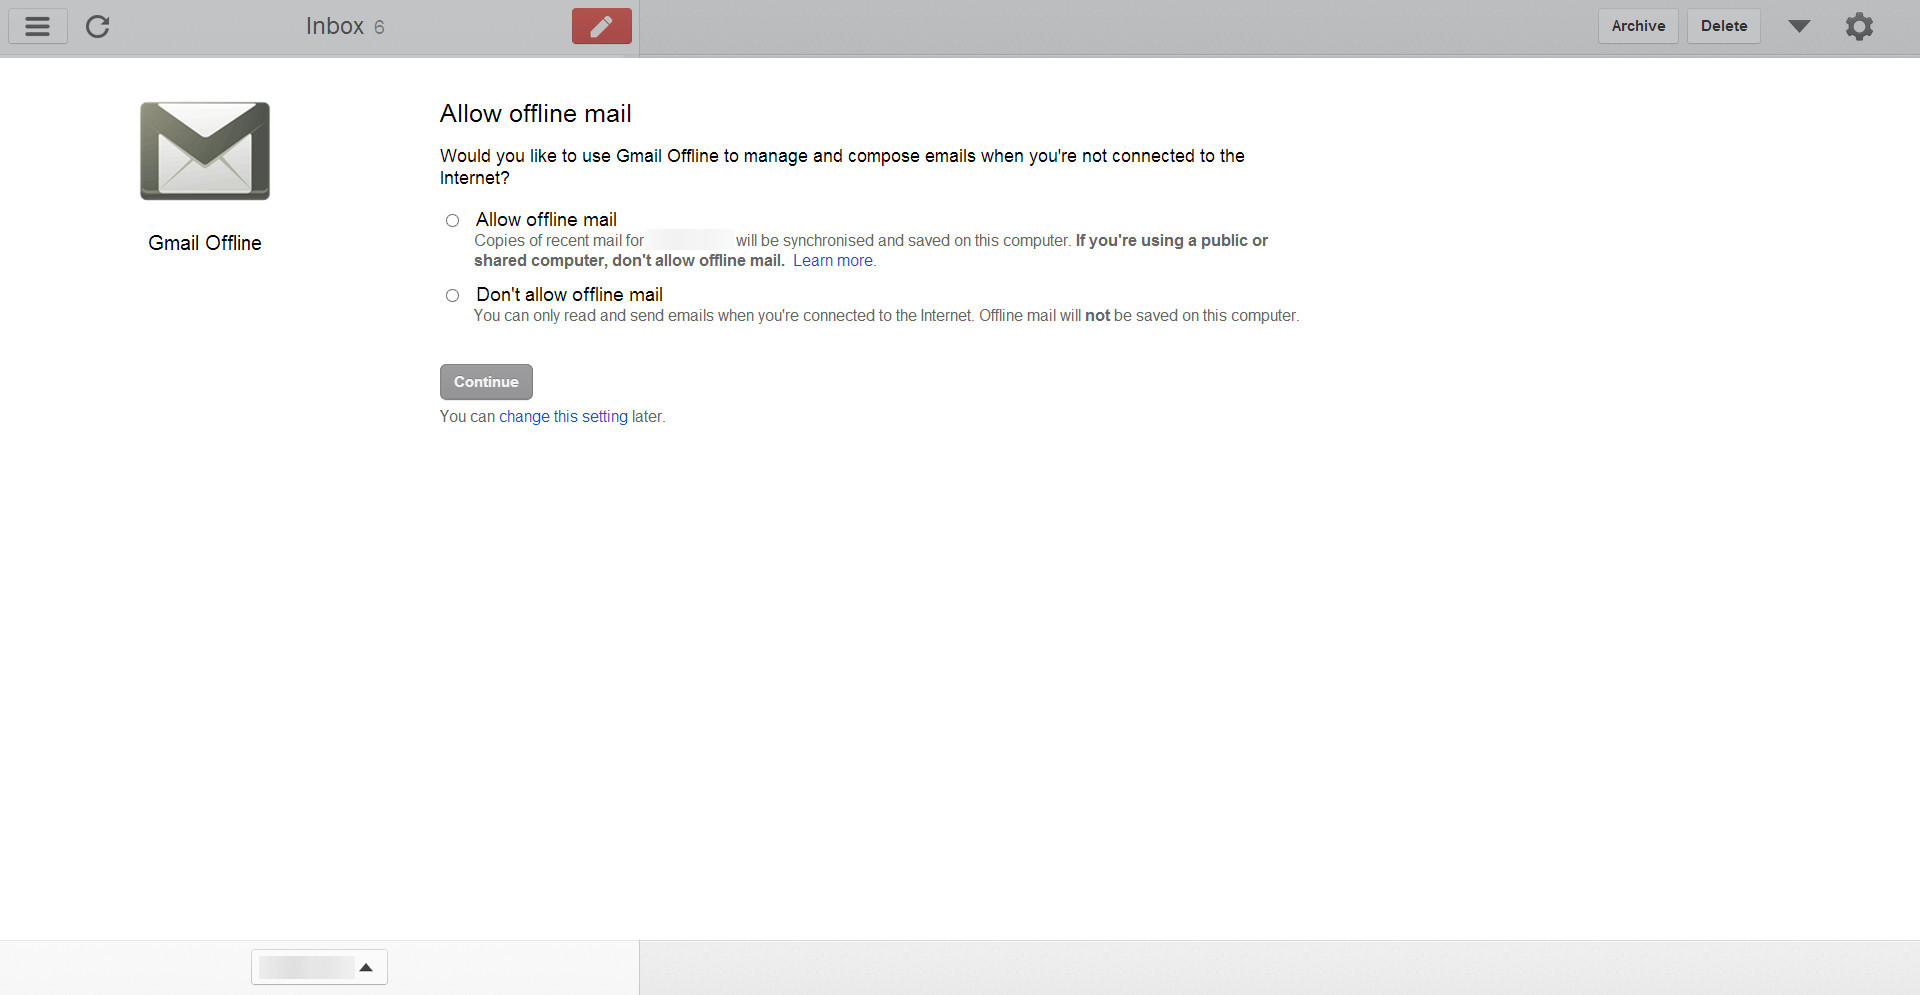The width and height of the screenshot is (1920, 995).
Task: Click the Delete button
Action: (1724, 26)
